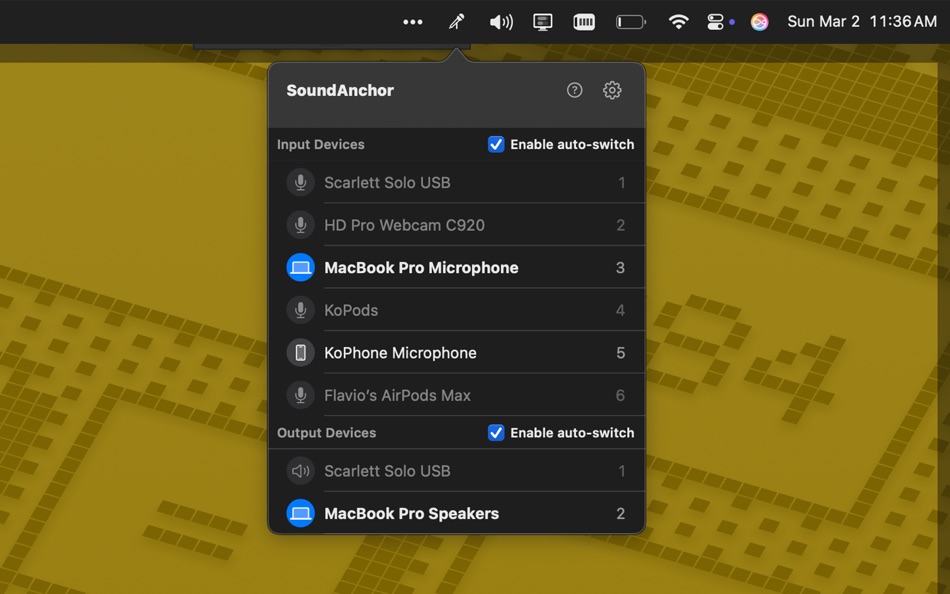This screenshot has height=594, width=950.
Task: Select Scarlett Solo USB output device
Action: point(457,471)
